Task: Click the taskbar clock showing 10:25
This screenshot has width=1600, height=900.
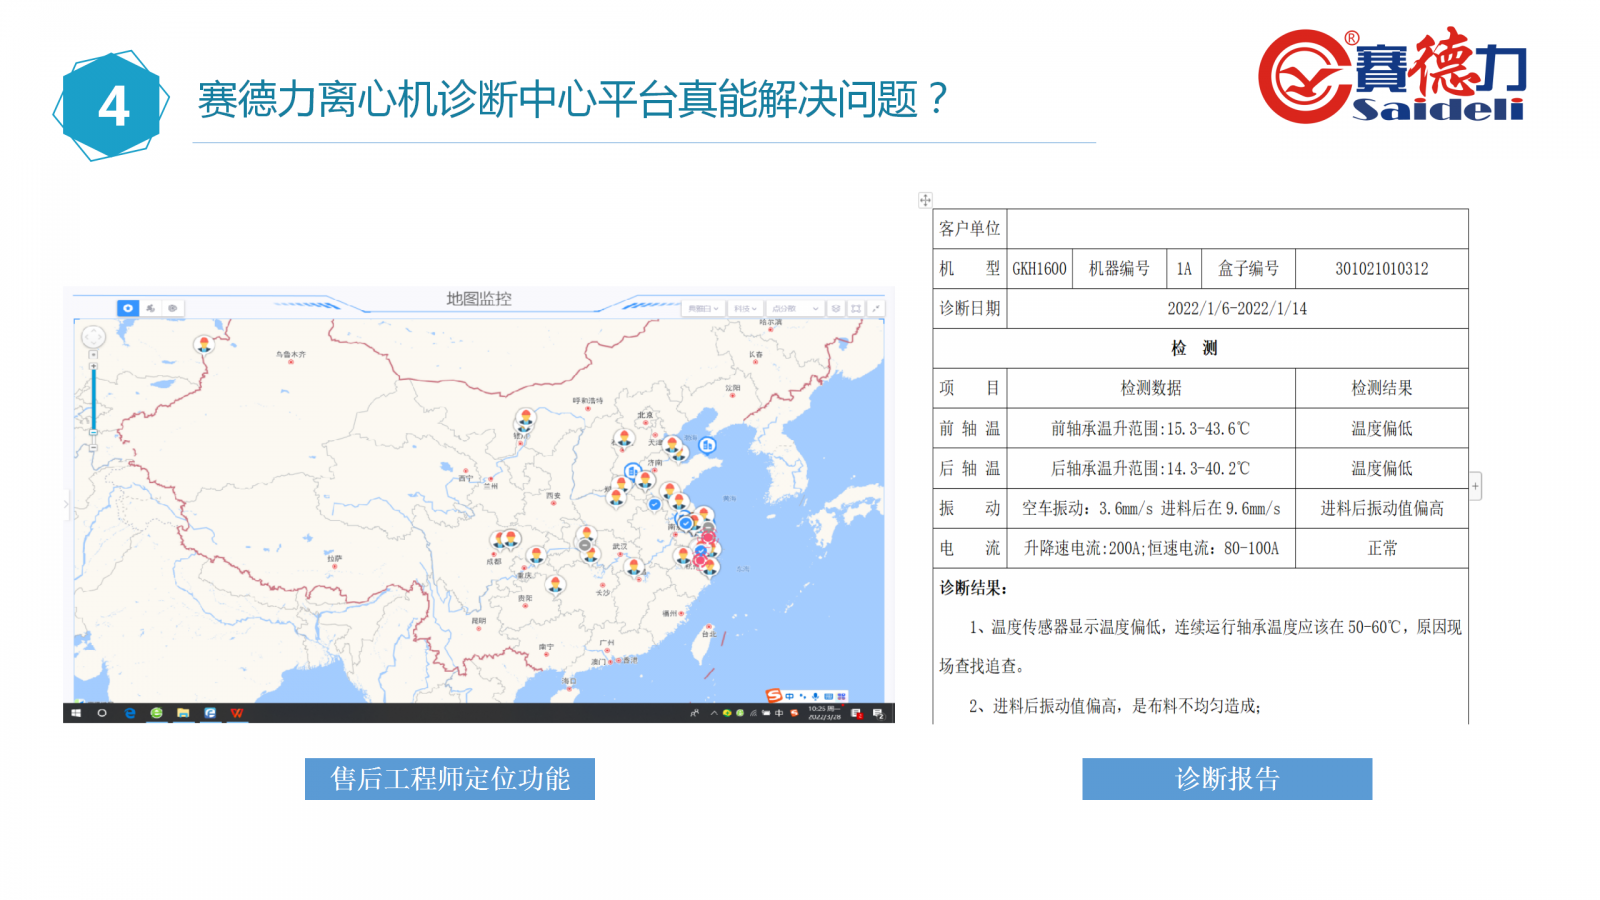Action: (824, 713)
